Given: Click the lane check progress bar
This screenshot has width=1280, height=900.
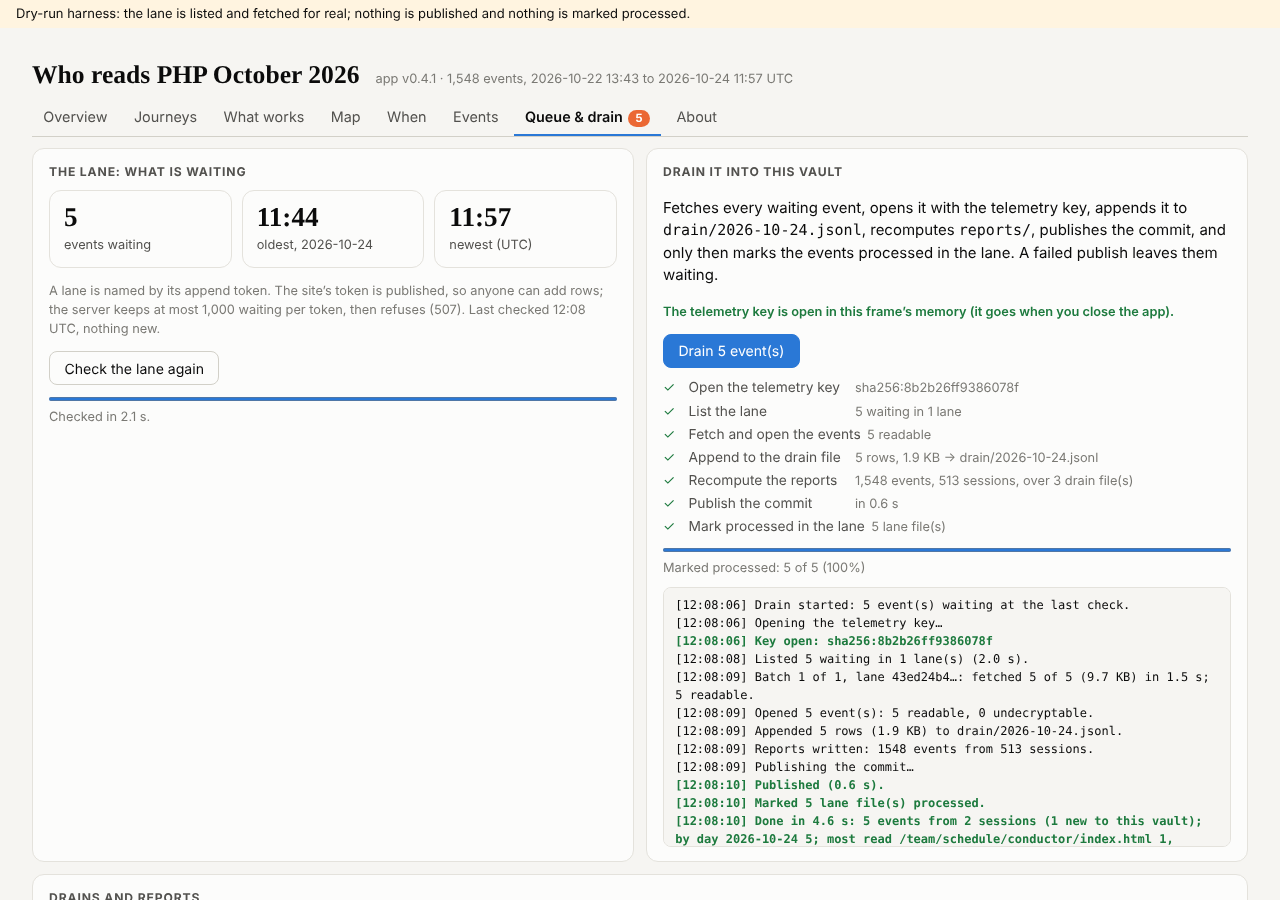Looking at the screenshot, I should pyautogui.click(x=333, y=399).
